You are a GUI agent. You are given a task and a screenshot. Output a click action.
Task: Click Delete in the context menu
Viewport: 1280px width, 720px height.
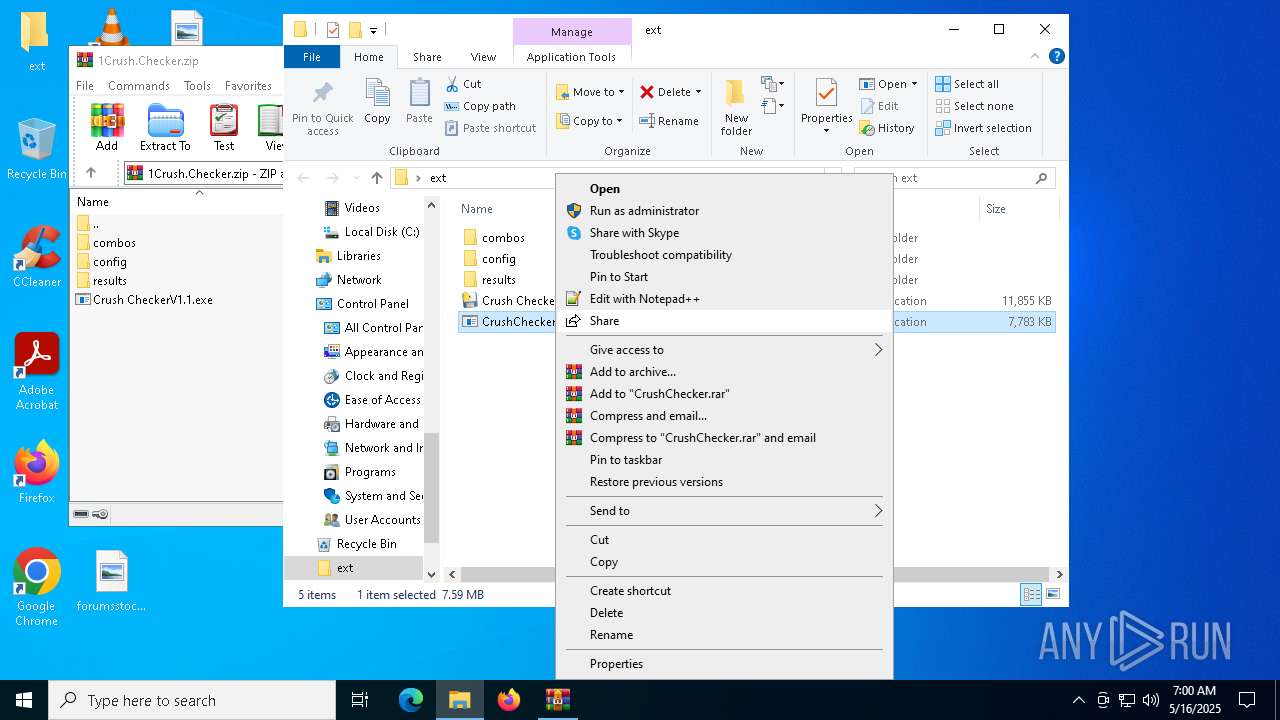tap(724, 613)
